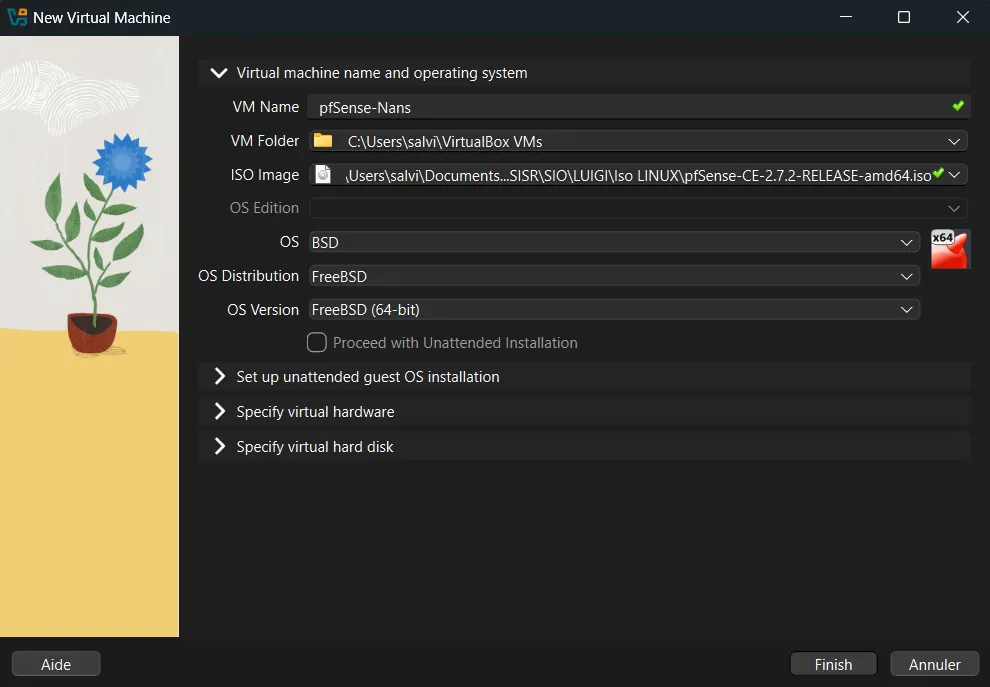Click the yellow folder icon in VM Folder
This screenshot has width=990, height=687.
pyautogui.click(x=322, y=141)
